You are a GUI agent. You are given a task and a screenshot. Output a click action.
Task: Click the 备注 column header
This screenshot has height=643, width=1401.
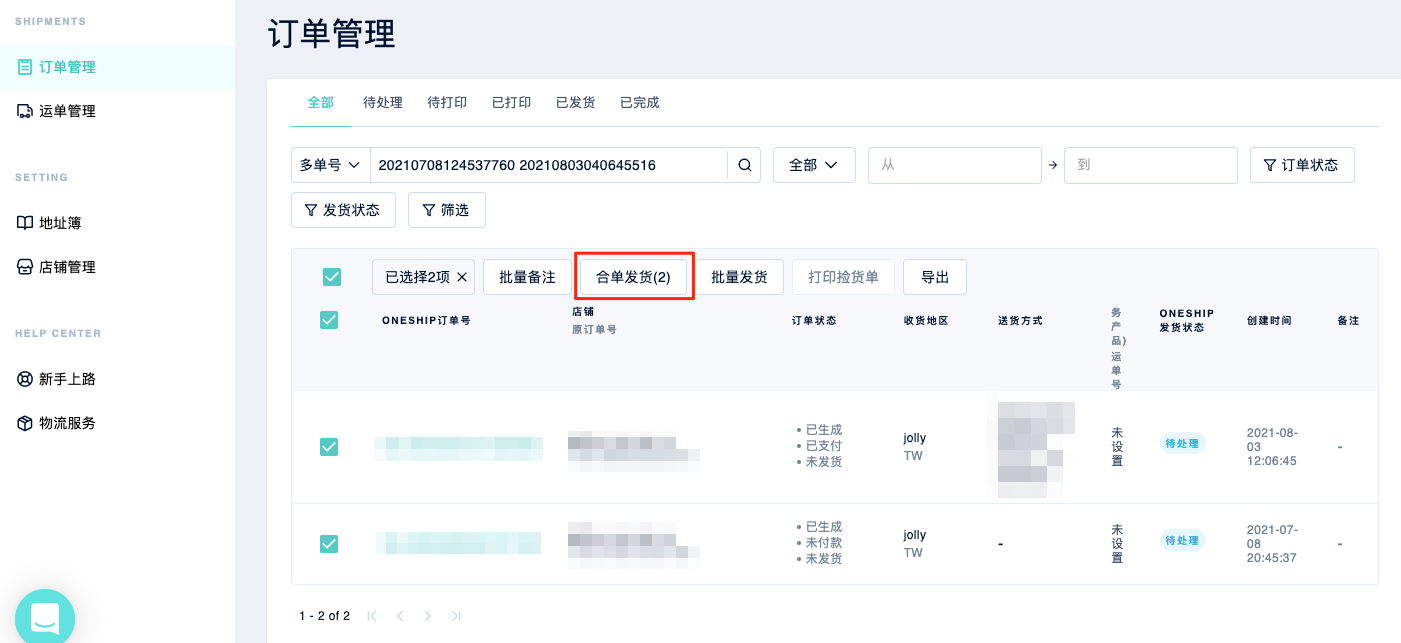[x=1348, y=321]
